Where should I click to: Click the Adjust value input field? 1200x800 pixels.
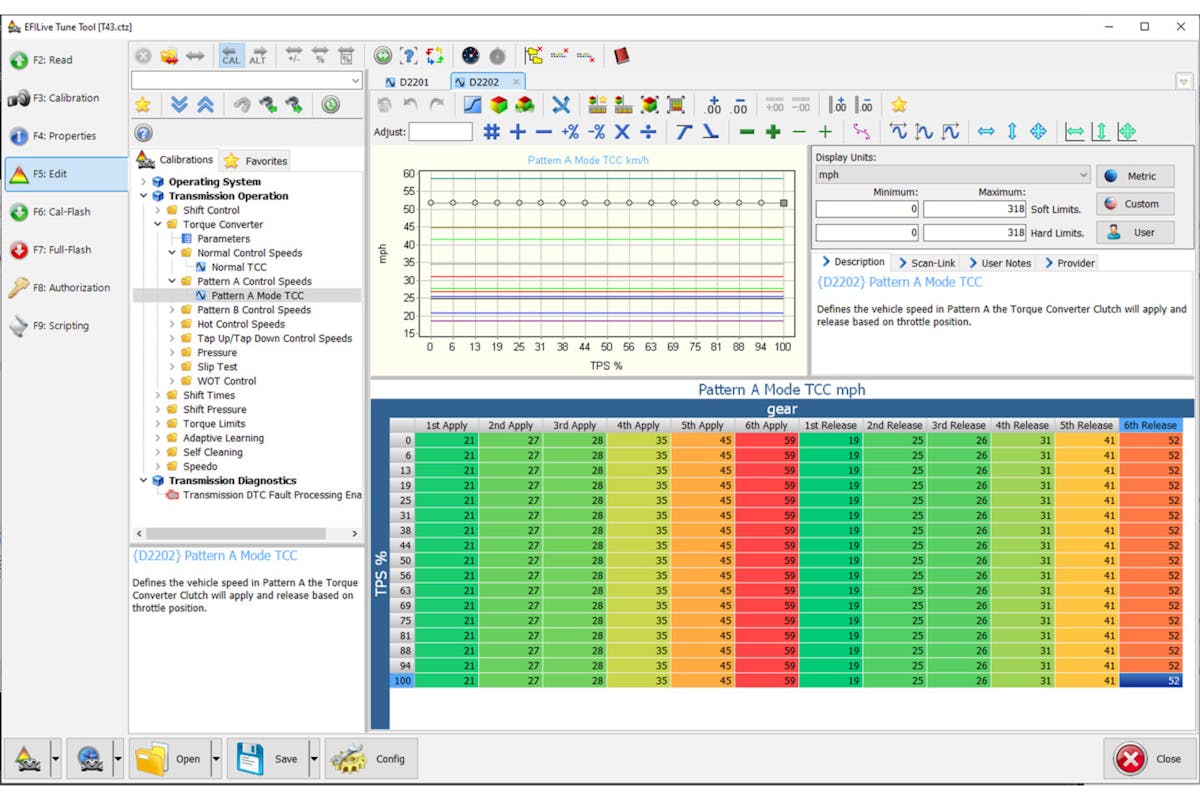tap(440, 132)
